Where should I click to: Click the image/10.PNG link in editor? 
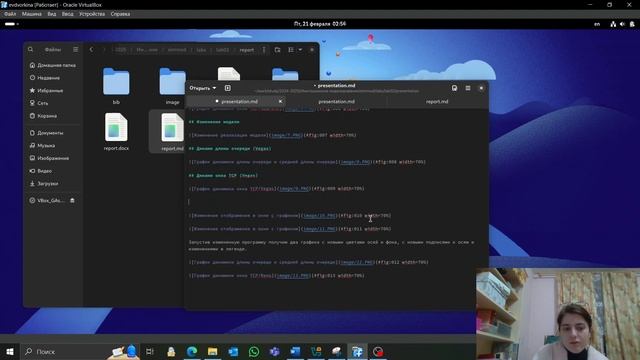pyautogui.click(x=320, y=216)
